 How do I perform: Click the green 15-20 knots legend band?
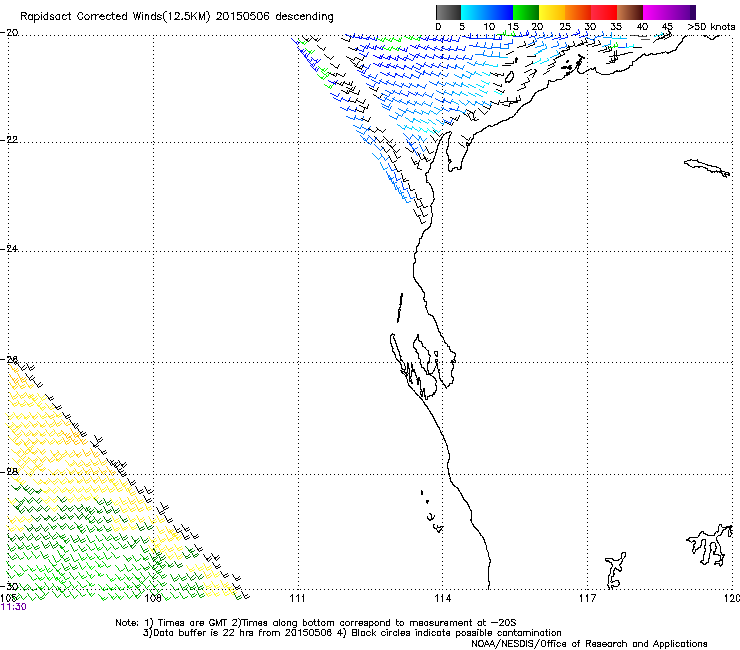click(525, 12)
